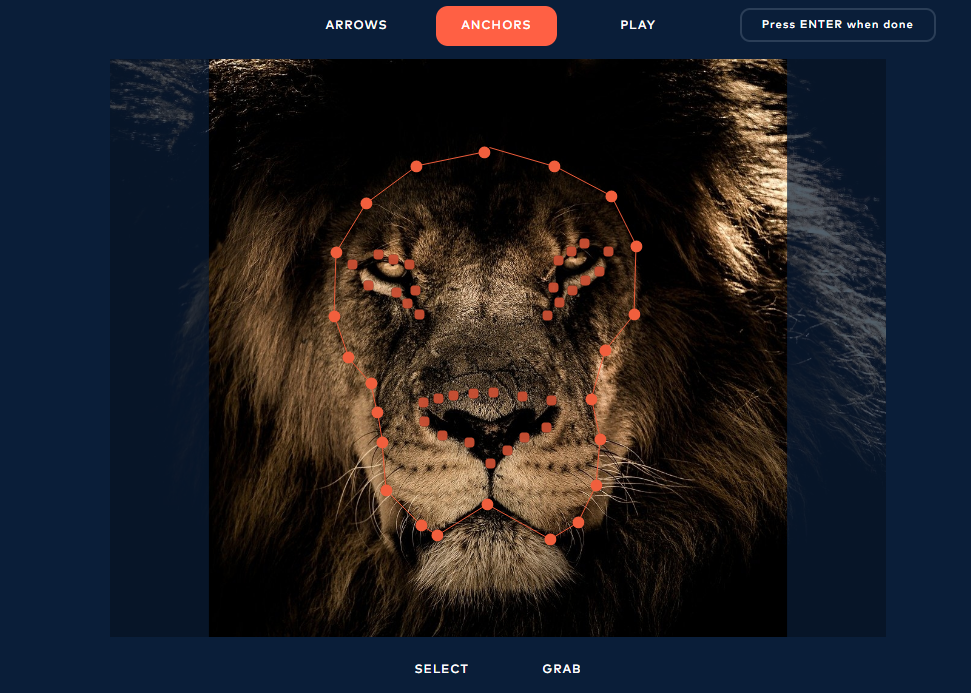Choose the SELECT mode
Image resolution: width=971 pixels, height=693 pixels.
(x=442, y=669)
